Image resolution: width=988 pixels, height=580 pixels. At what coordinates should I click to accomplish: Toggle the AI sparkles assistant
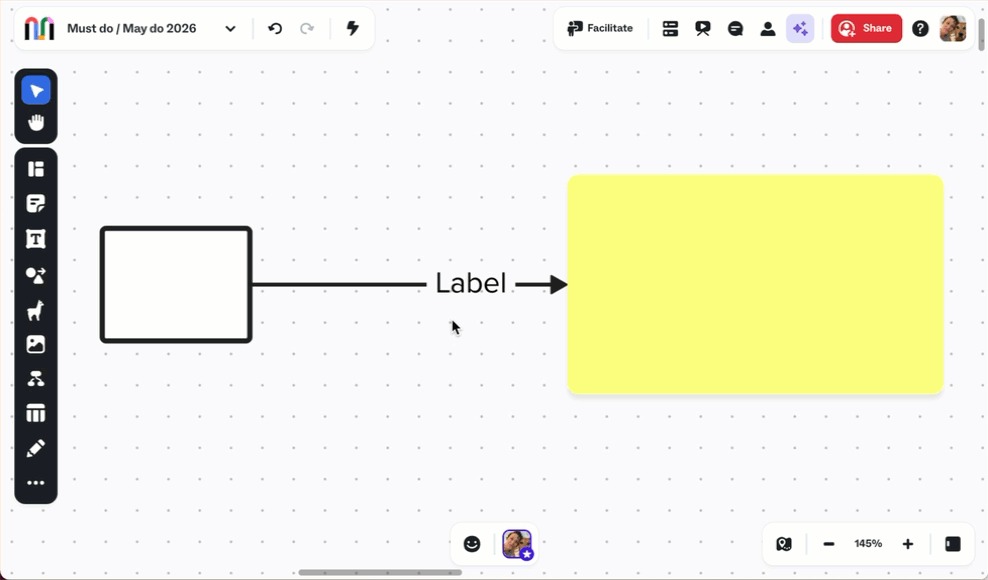tap(800, 28)
